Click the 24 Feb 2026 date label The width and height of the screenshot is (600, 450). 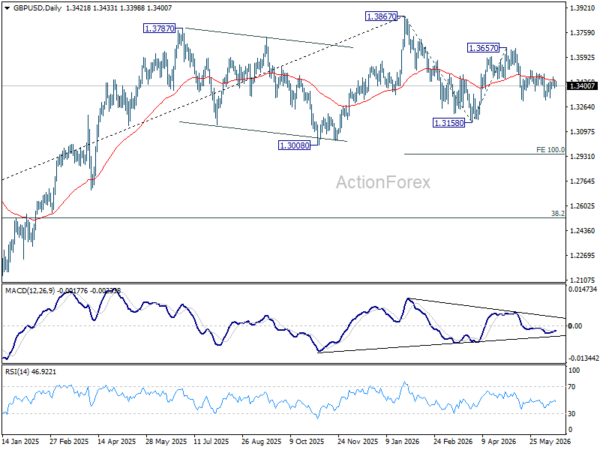(x=453, y=442)
